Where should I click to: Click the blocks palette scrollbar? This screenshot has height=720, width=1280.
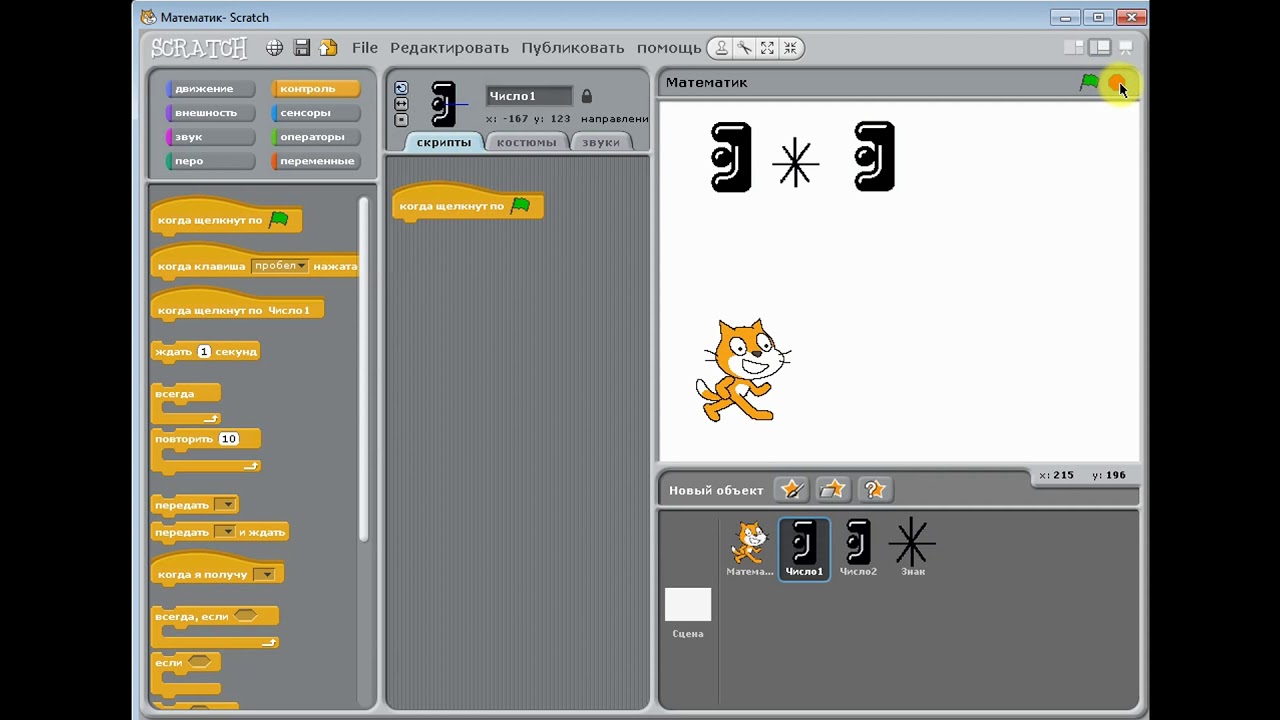pos(364,368)
